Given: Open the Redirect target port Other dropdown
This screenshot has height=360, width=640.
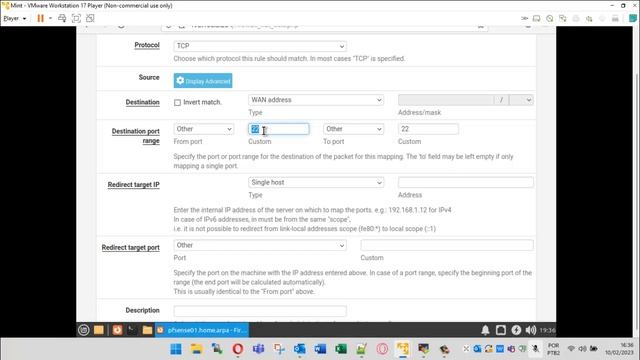Looking at the screenshot, I should pos(260,245).
